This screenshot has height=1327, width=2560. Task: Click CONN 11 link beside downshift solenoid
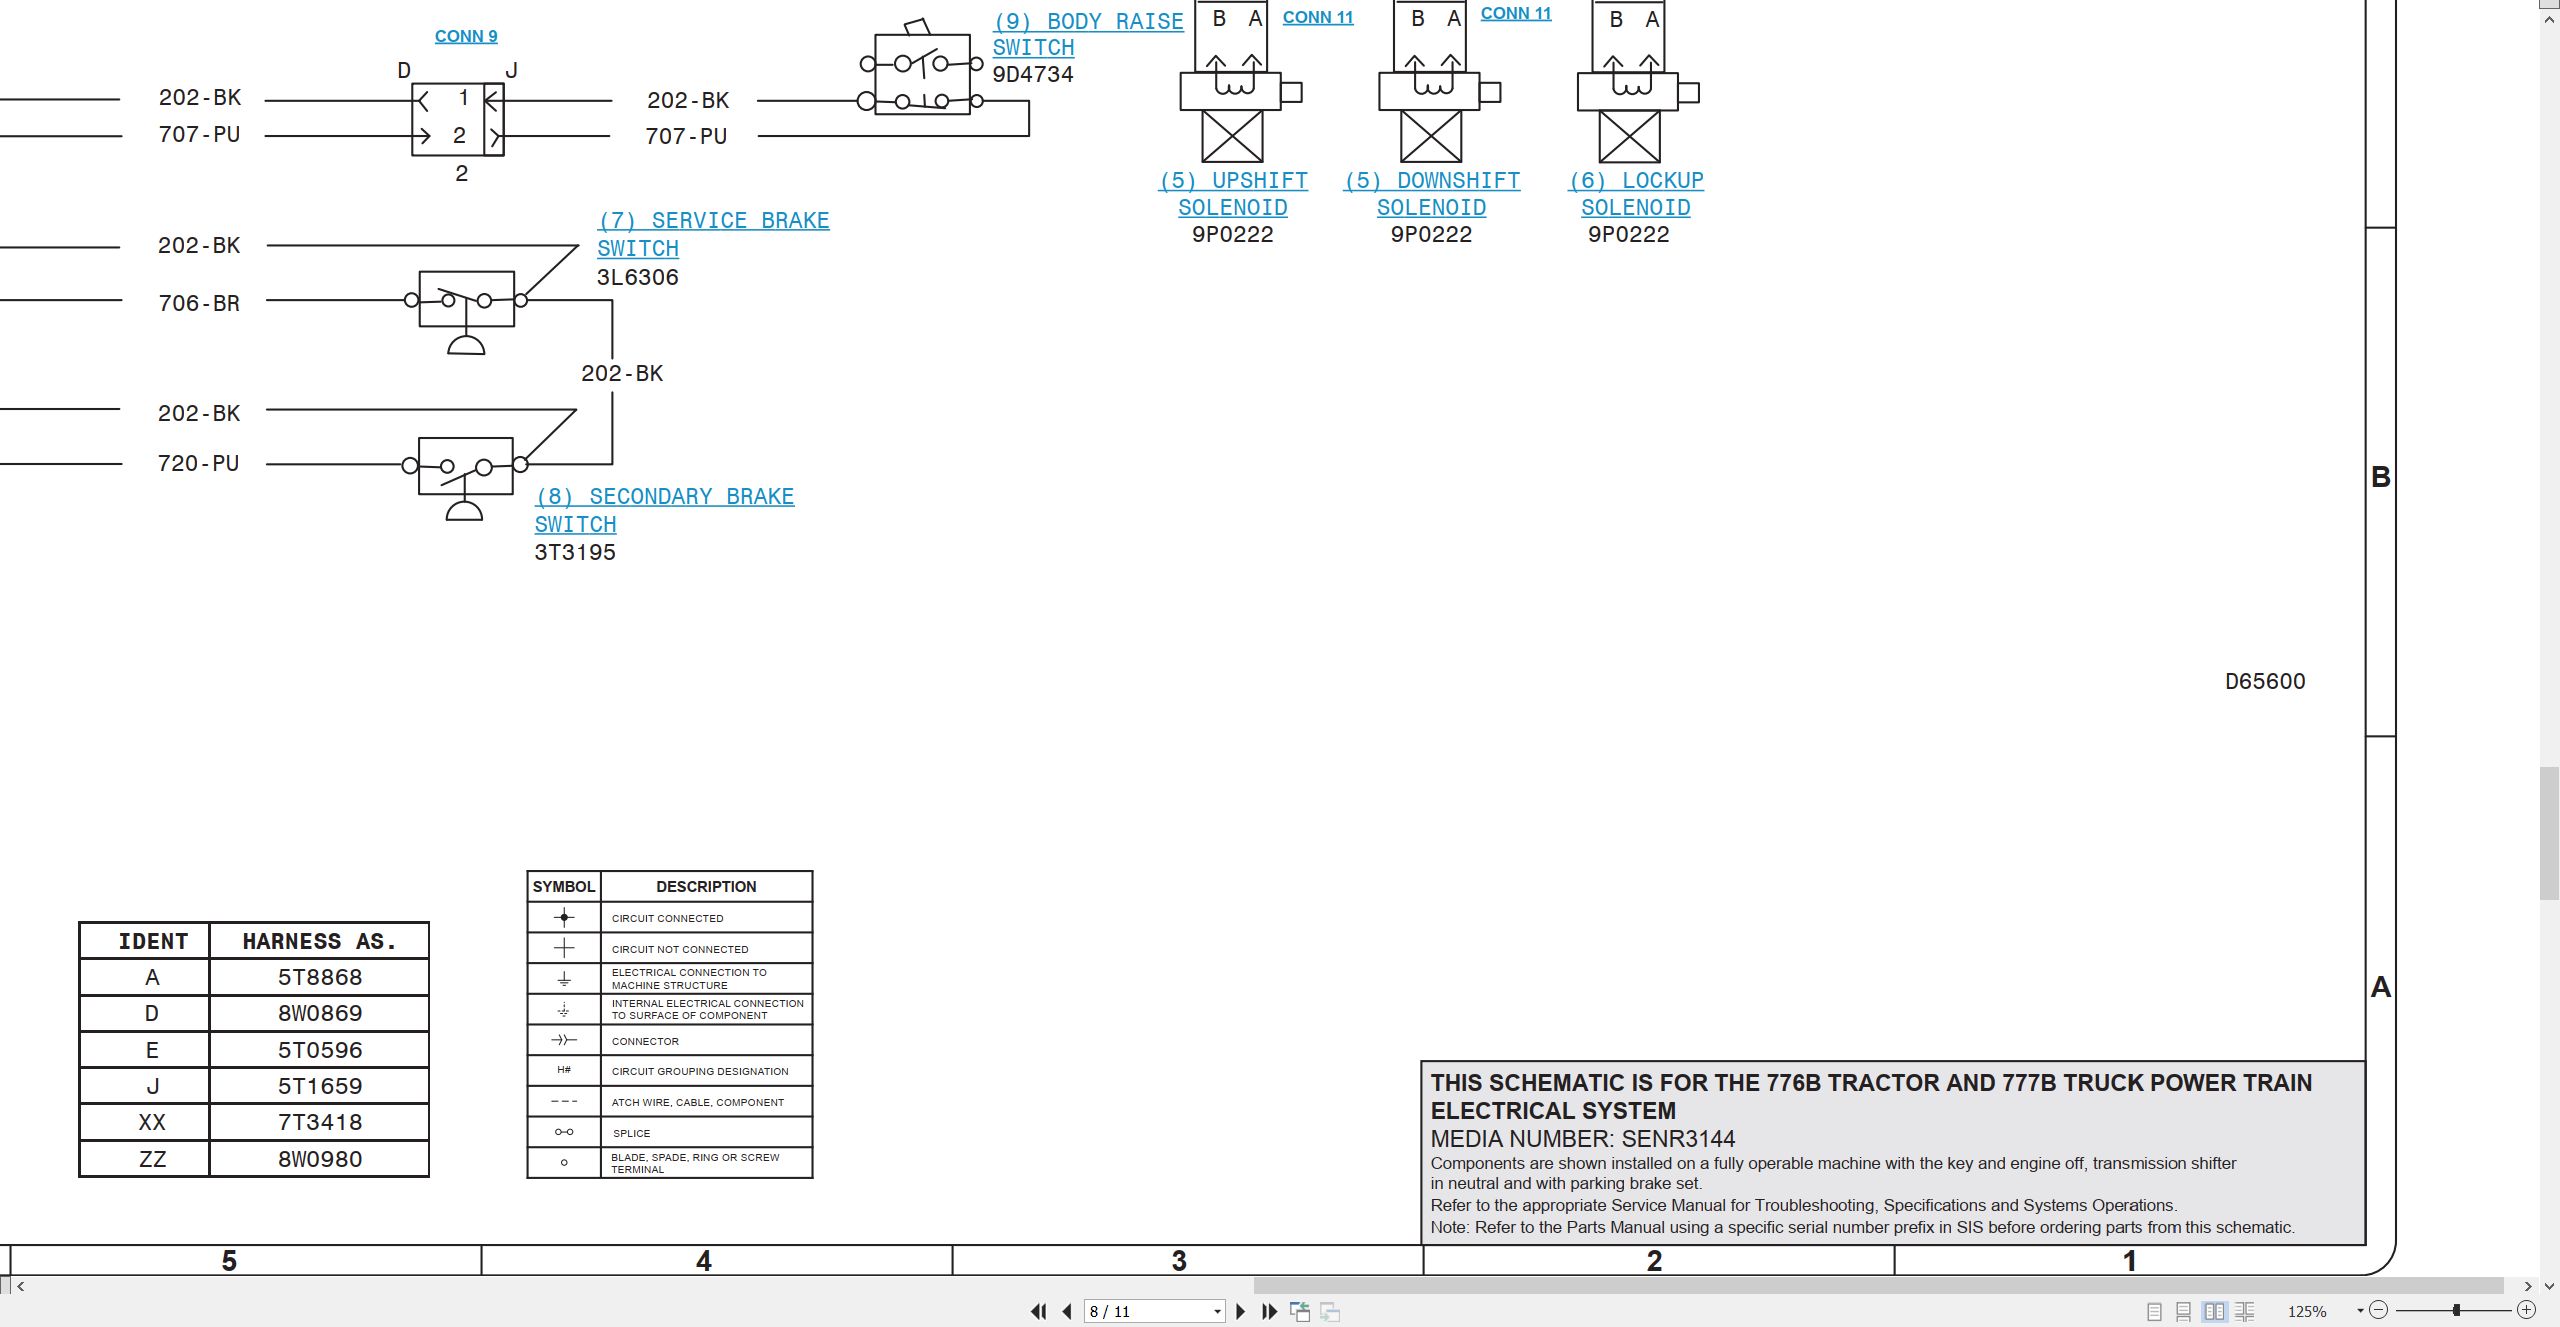[x=1516, y=13]
